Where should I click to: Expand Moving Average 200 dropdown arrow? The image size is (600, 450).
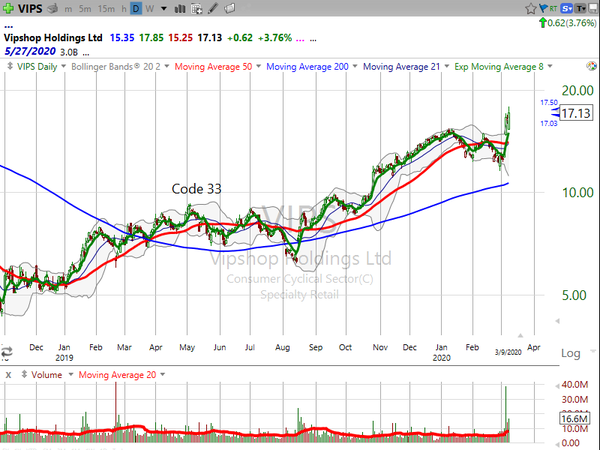pos(355,66)
